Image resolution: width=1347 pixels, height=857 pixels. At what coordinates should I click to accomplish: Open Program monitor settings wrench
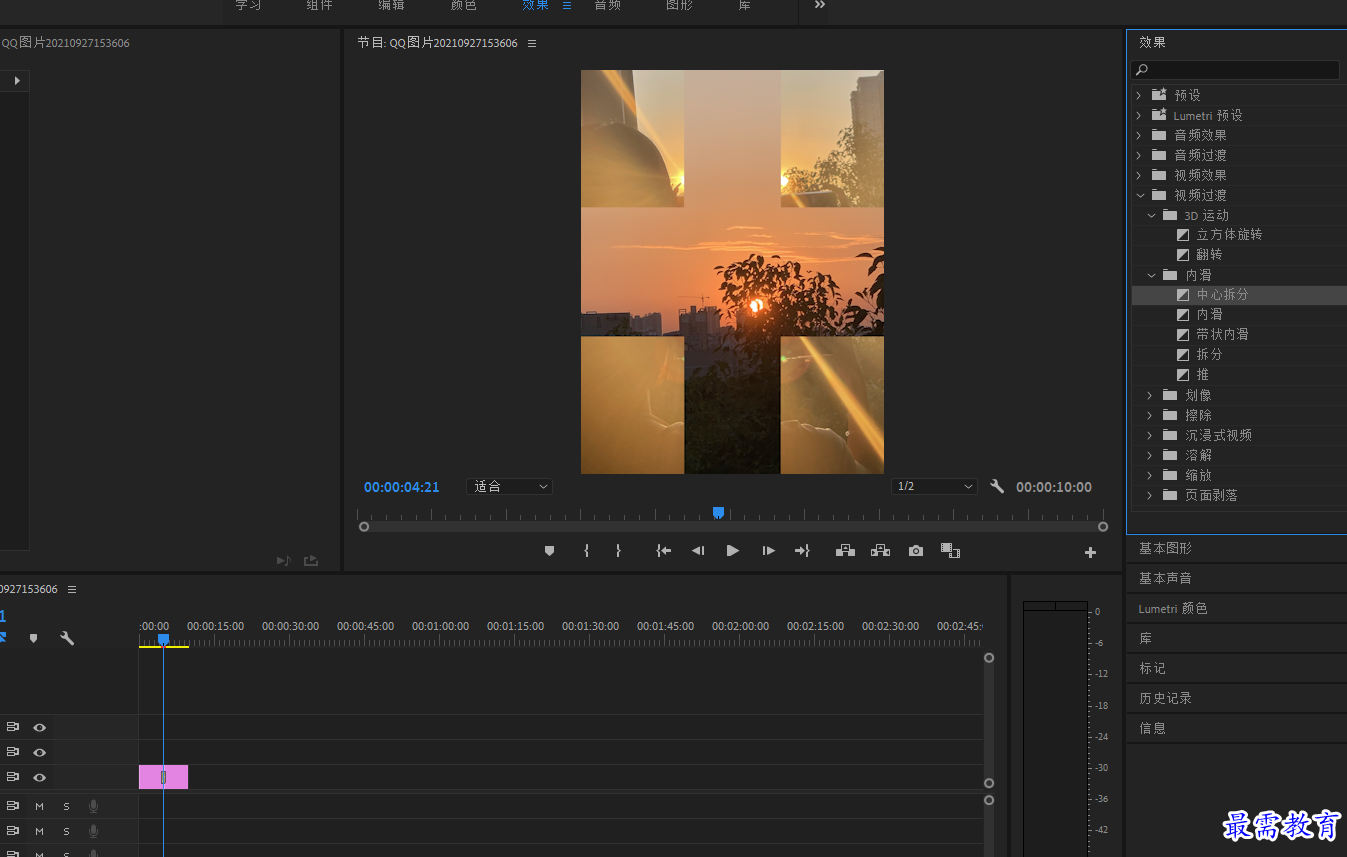coord(997,487)
